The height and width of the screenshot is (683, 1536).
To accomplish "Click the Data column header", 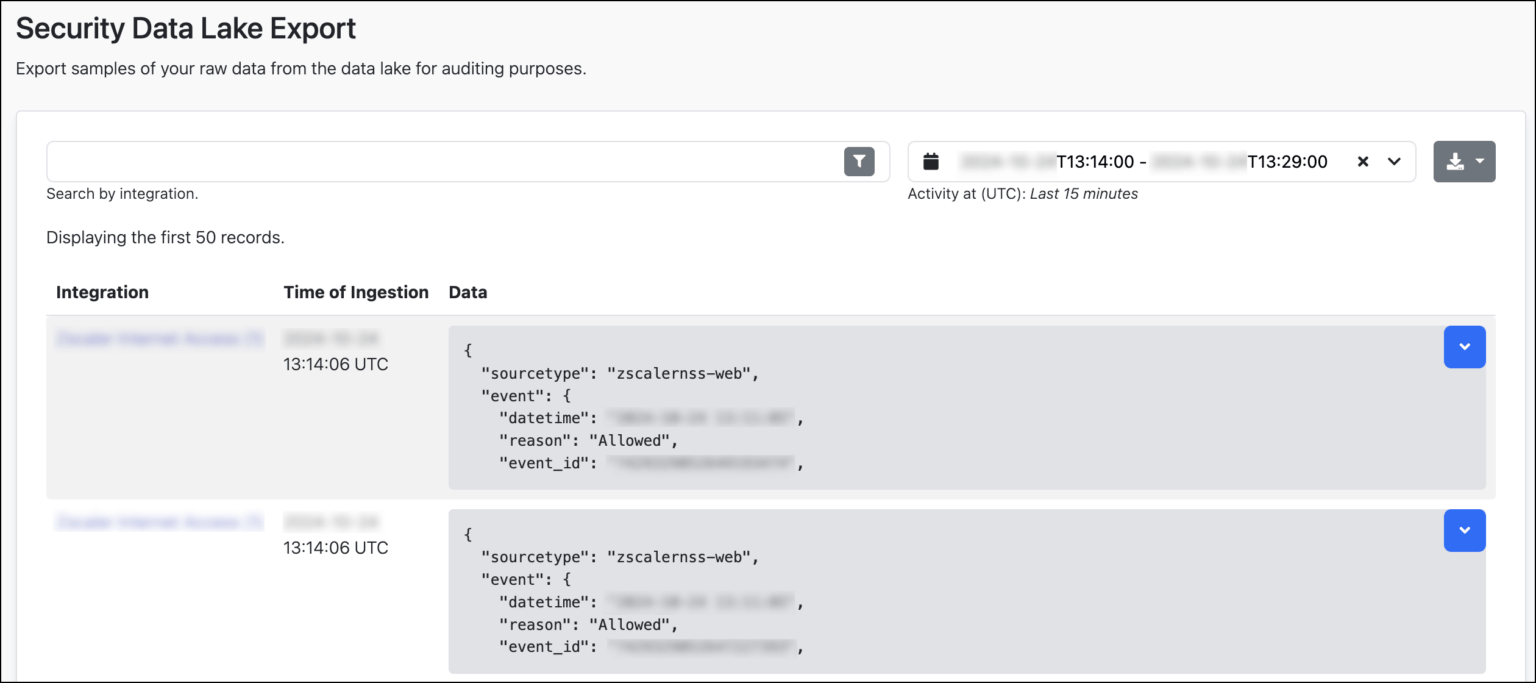I will [468, 292].
